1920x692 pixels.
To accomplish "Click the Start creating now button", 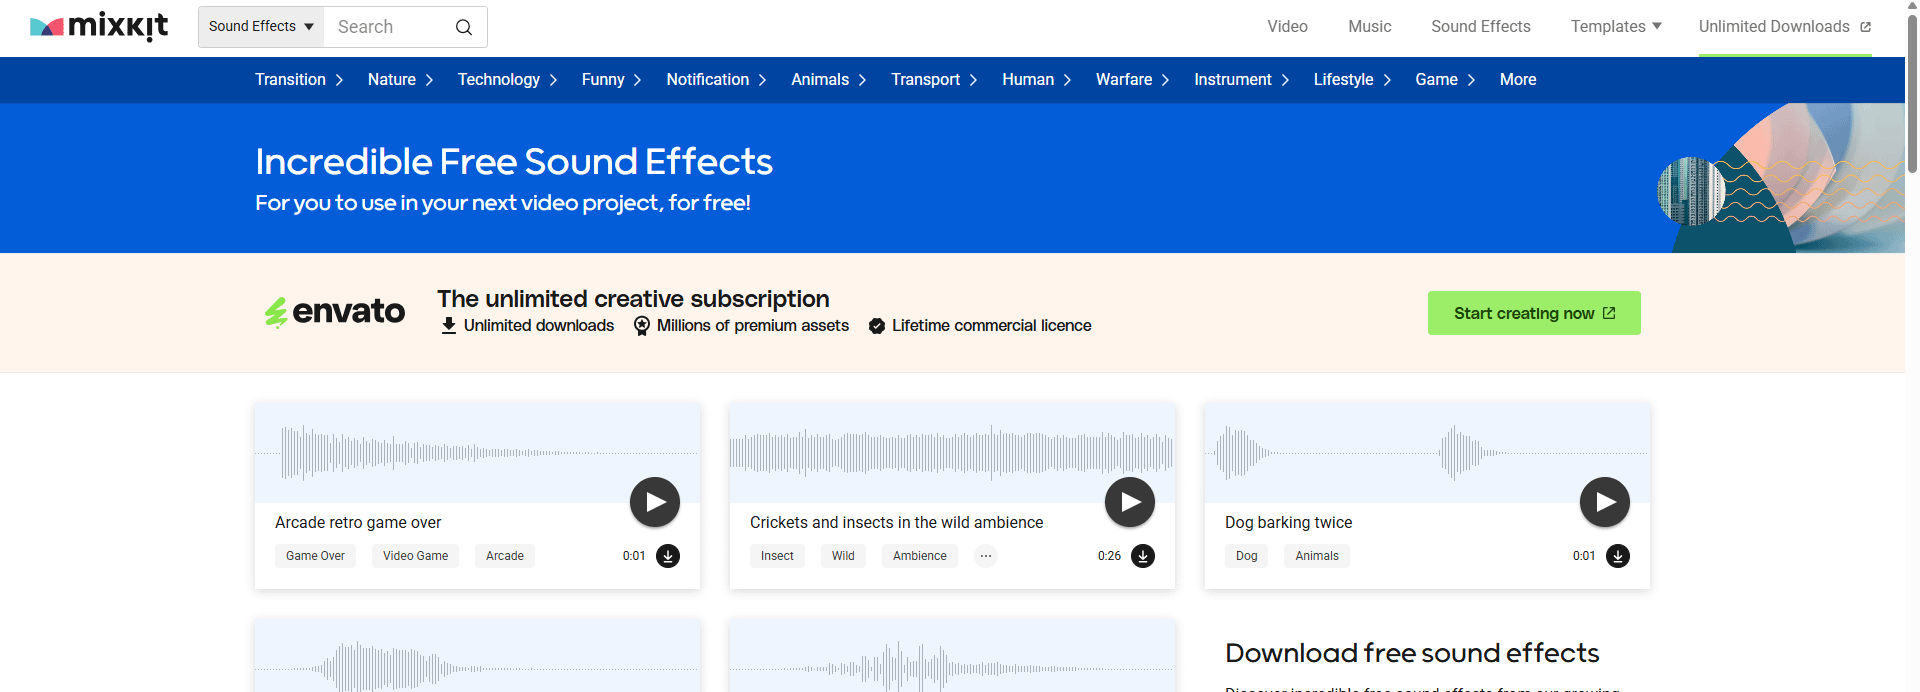I will tap(1534, 313).
